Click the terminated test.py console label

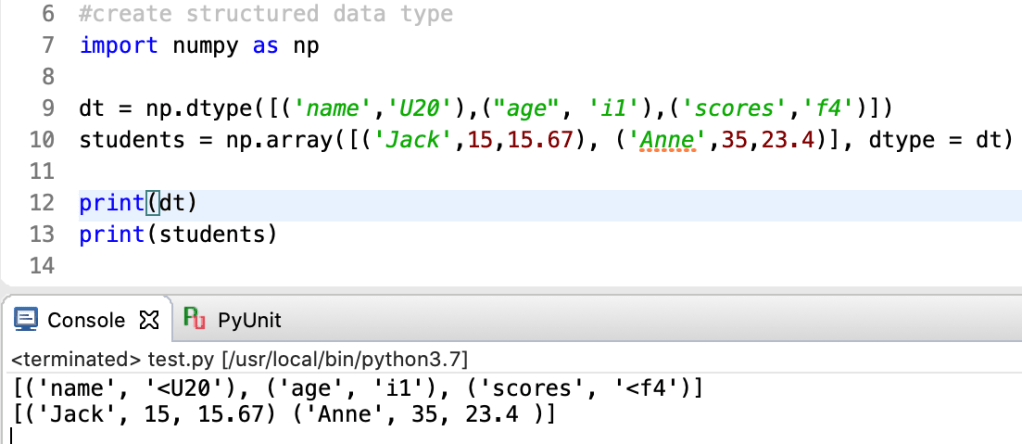click(x=238, y=358)
